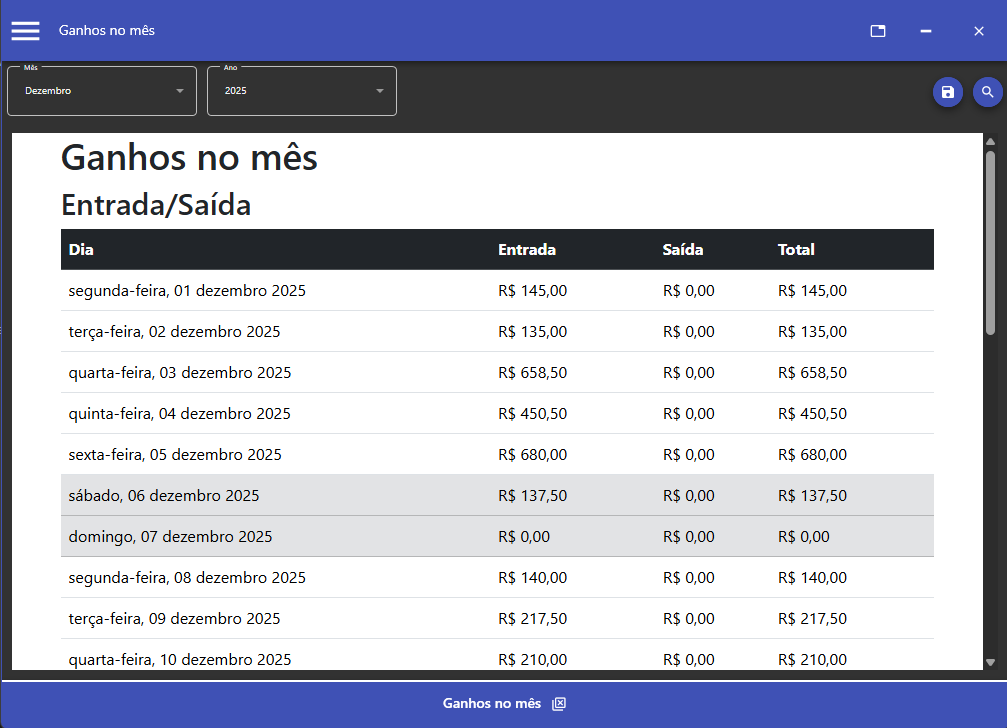Screen dimensions: 1007x728
Task: Open the hamburger navigation menu
Action: [25, 30]
